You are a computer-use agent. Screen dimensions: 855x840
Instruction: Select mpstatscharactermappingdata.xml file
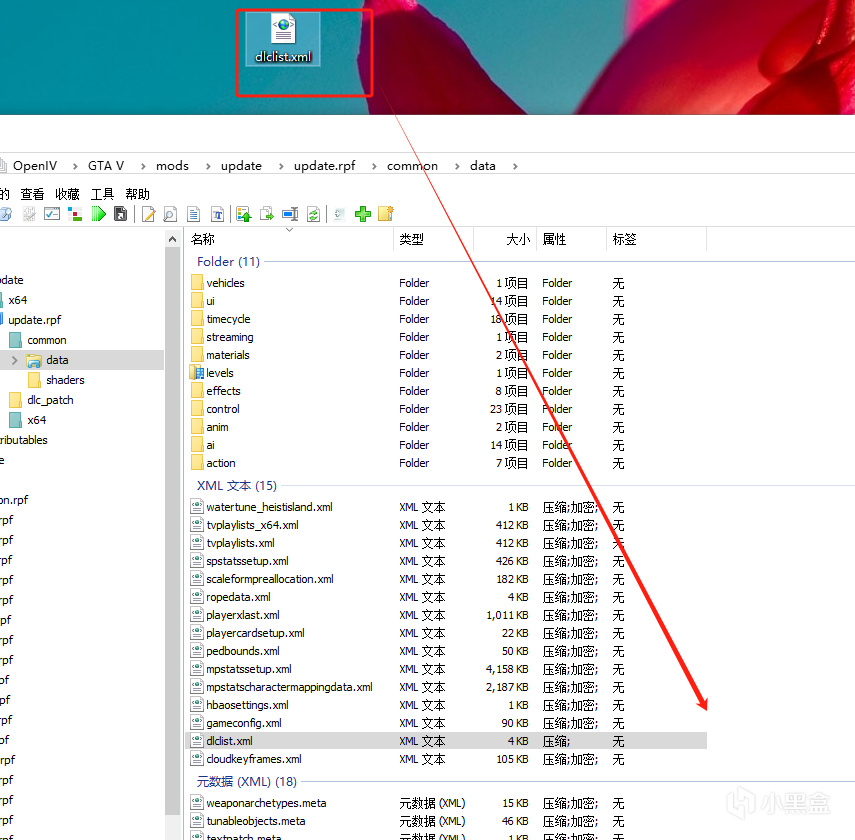pyautogui.click(x=447, y=687)
